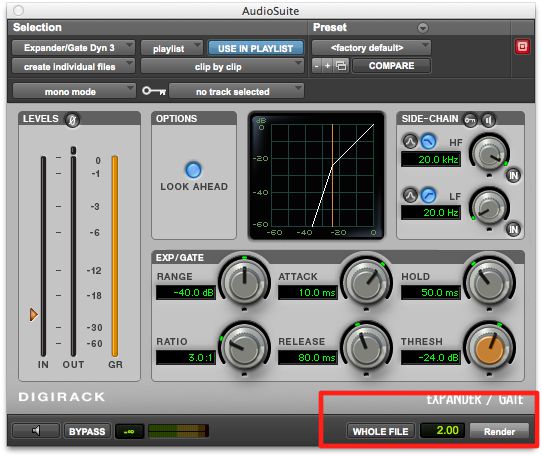Viewport: 542px width, 457px height.
Task: Click the HF frequency field 20.0 kHz
Action: point(431,159)
